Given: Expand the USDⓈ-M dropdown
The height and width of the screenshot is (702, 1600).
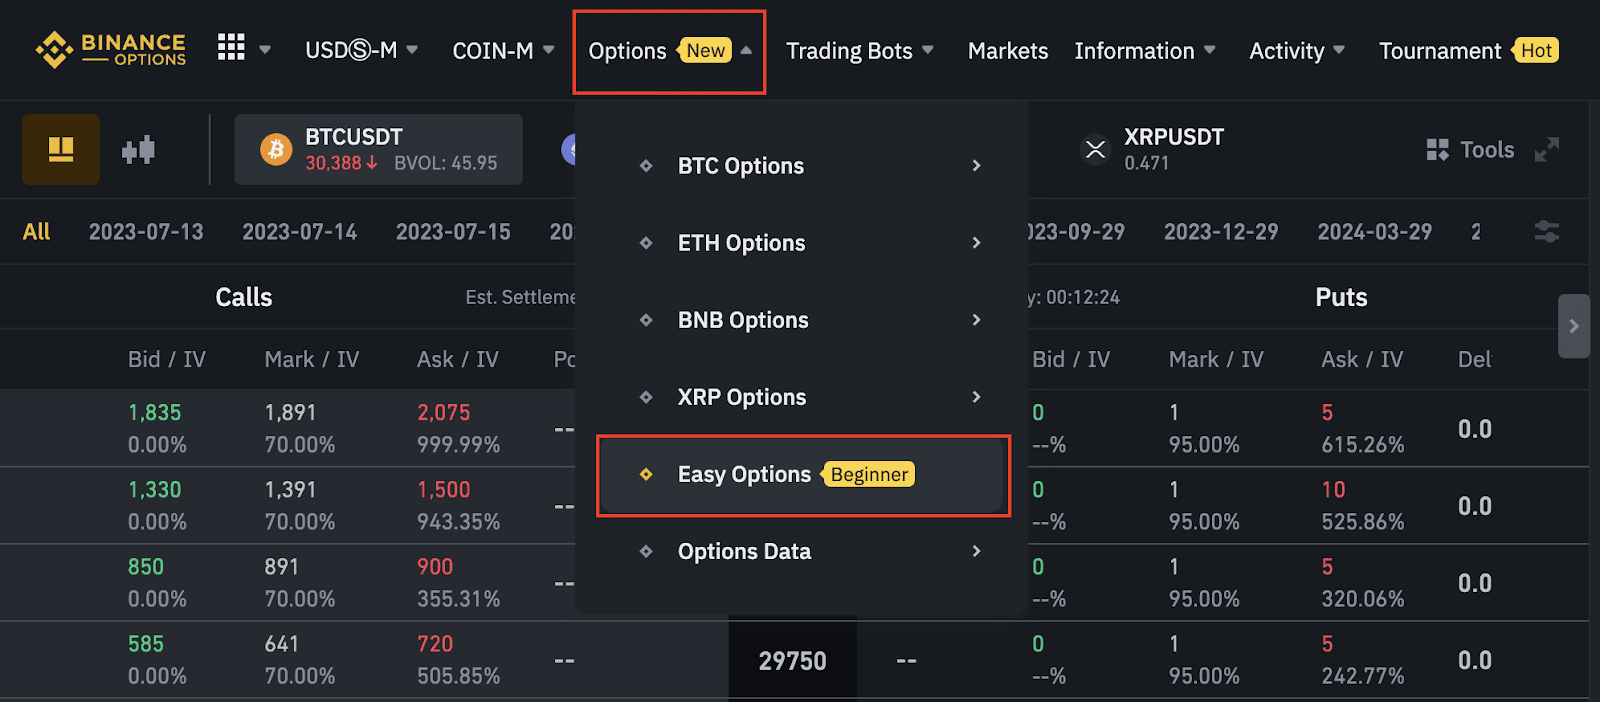Looking at the screenshot, I should pos(361,50).
